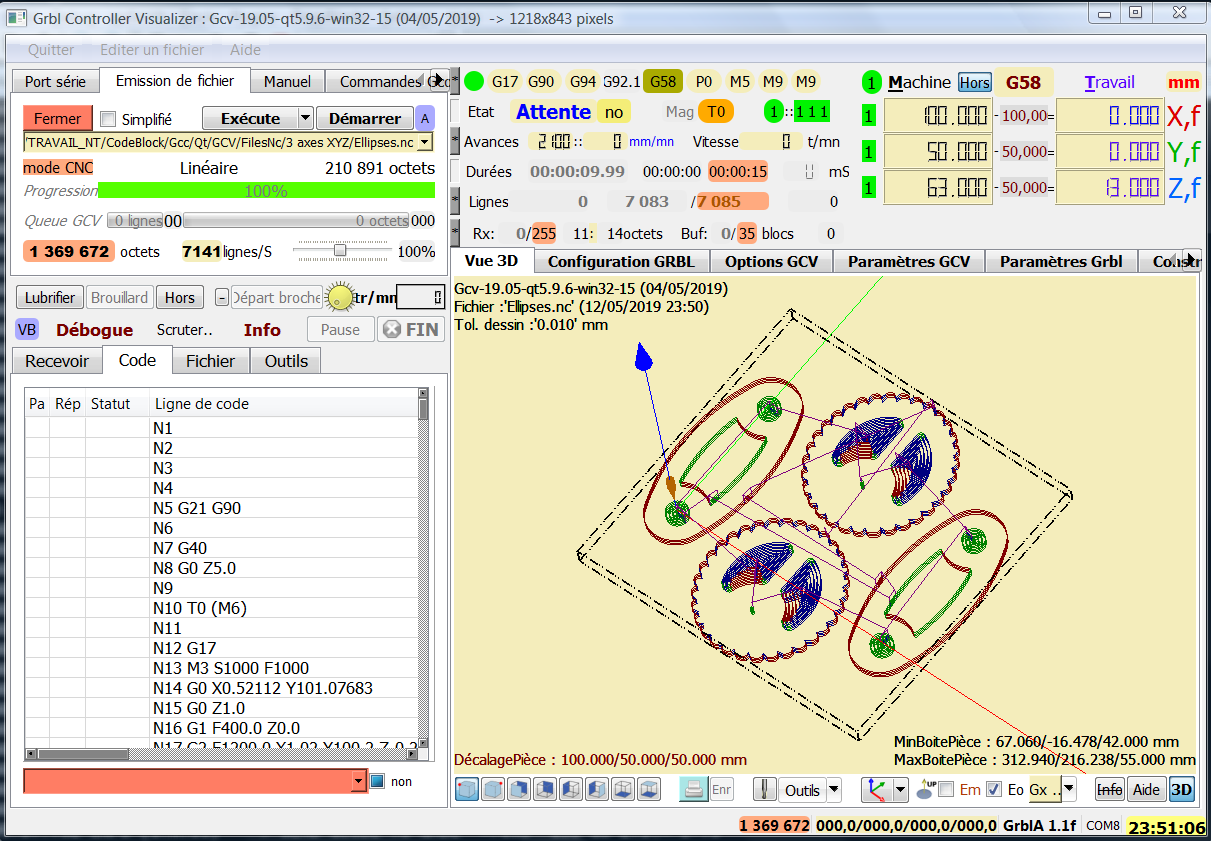
Task: Click the Démarrer button
Action: pos(365,118)
